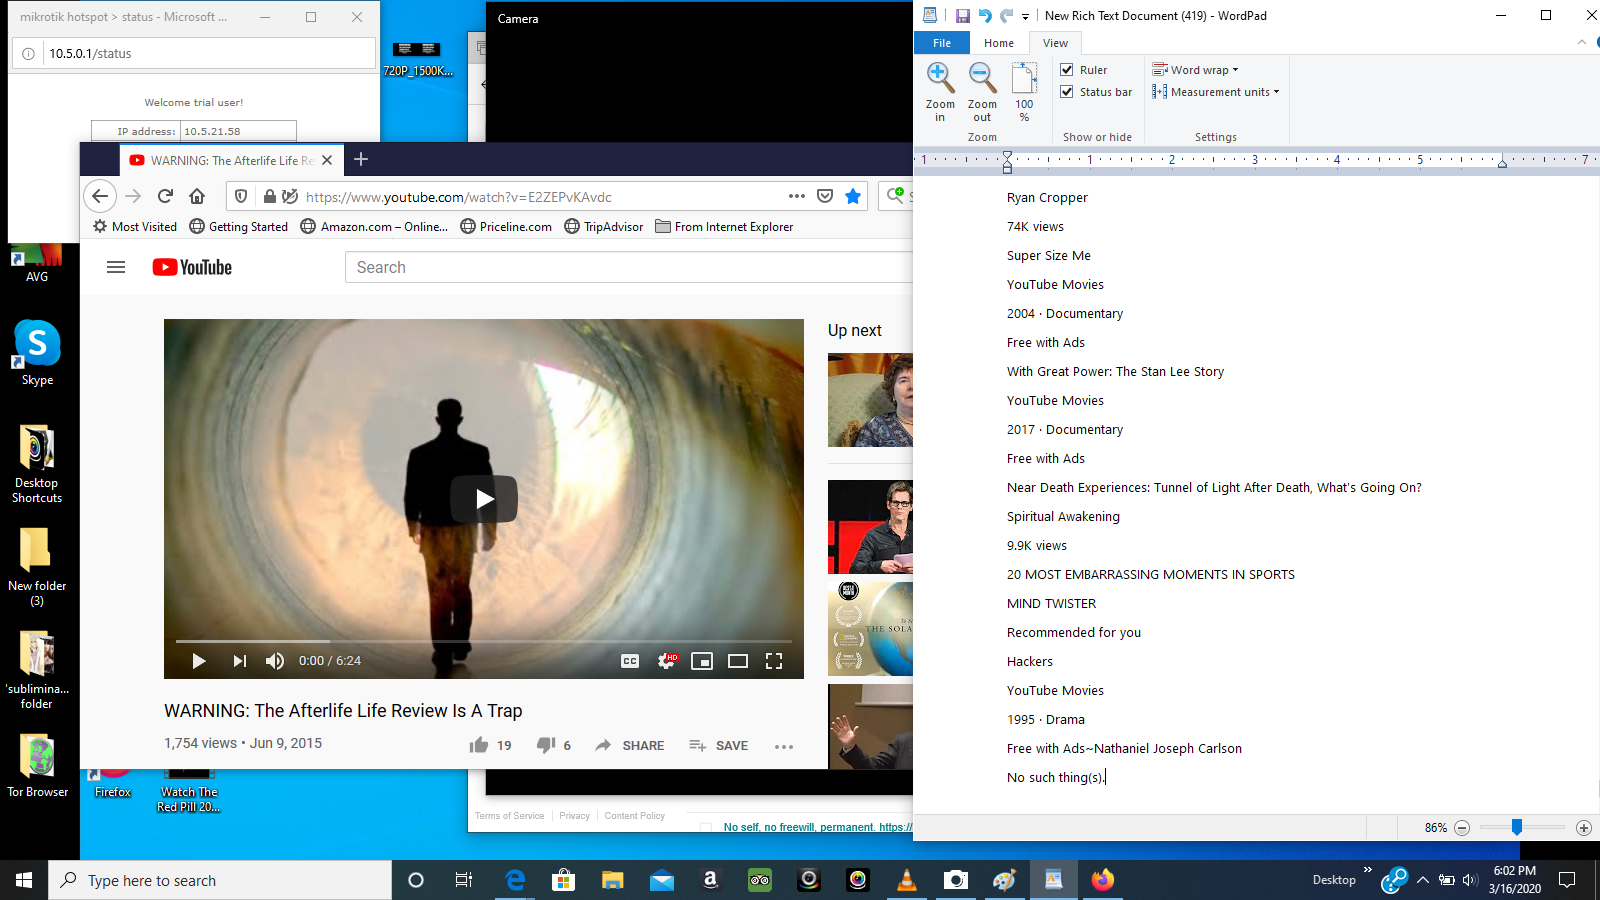Screen dimensions: 1600x900
Task: Undo the last action in WordPad
Action: pos(985,16)
